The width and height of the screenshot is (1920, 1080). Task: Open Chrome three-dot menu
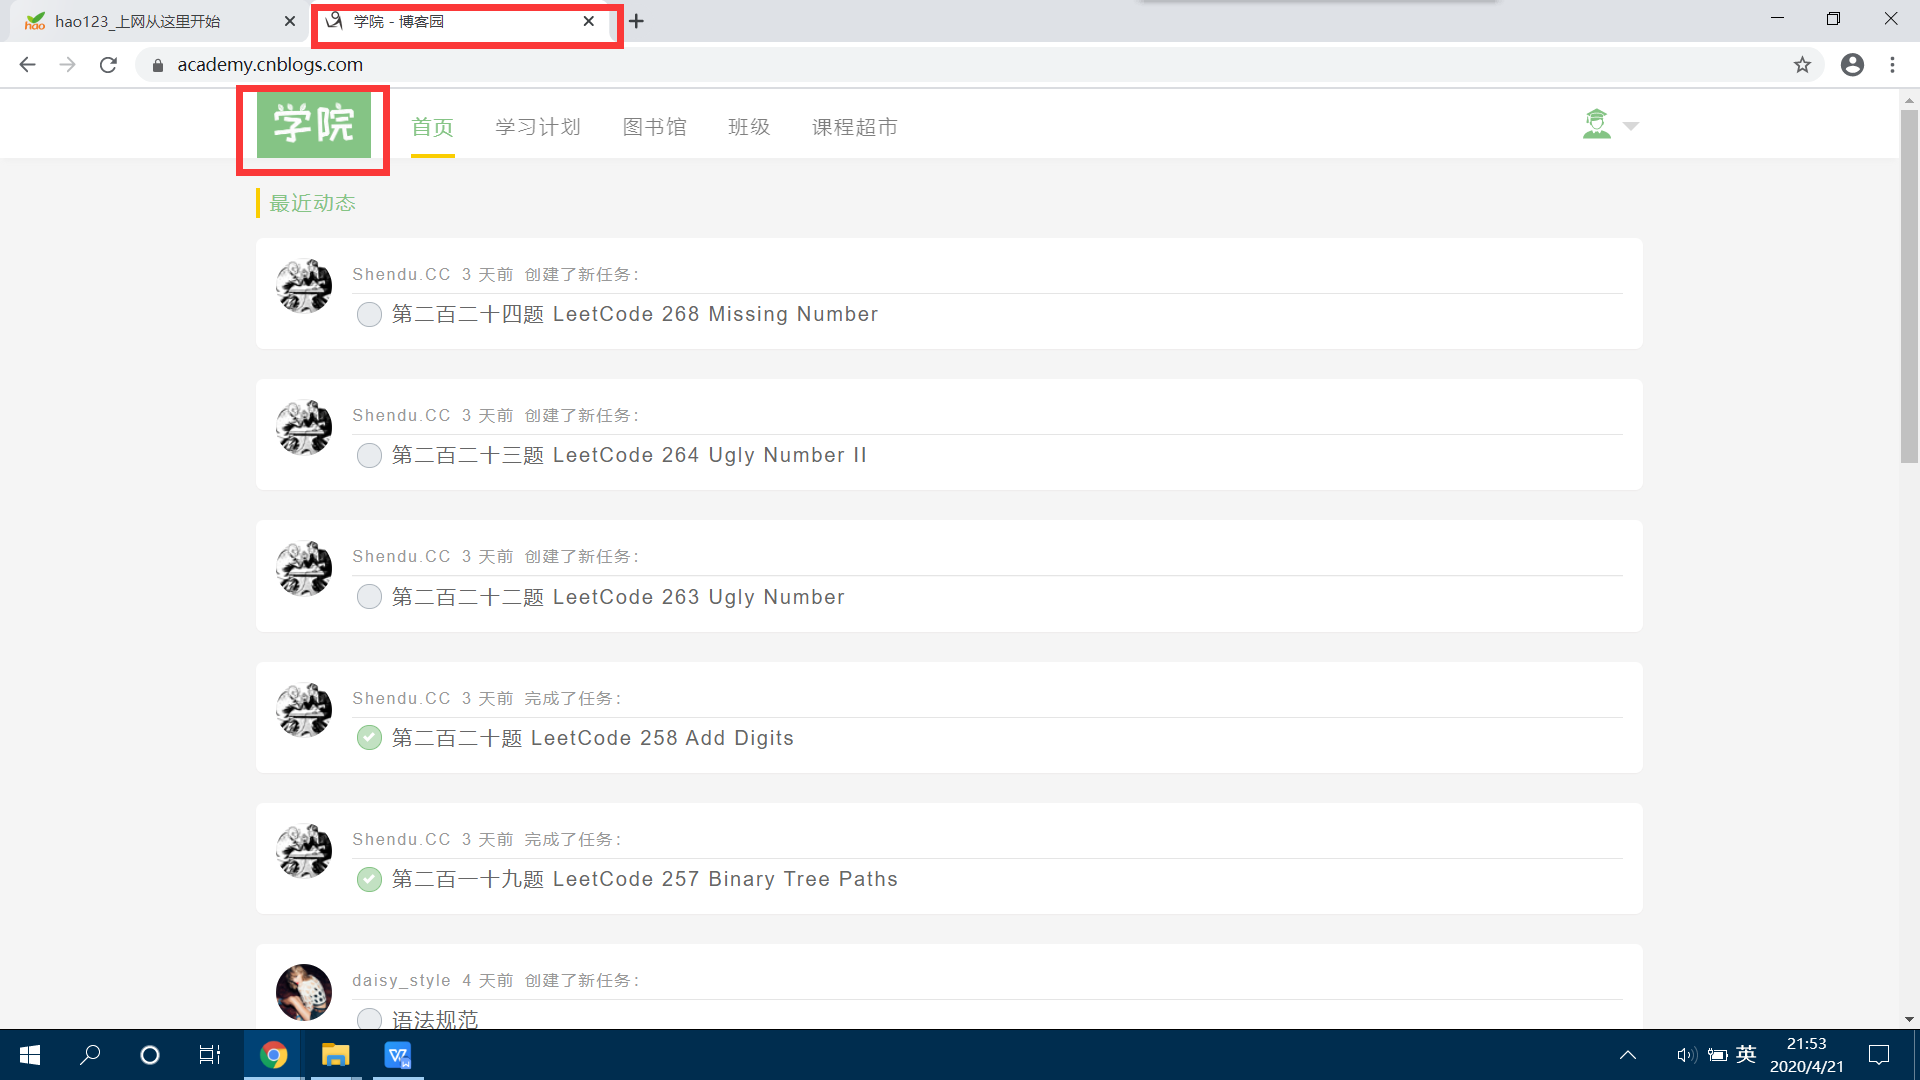pyautogui.click(x=1892, y=65)
